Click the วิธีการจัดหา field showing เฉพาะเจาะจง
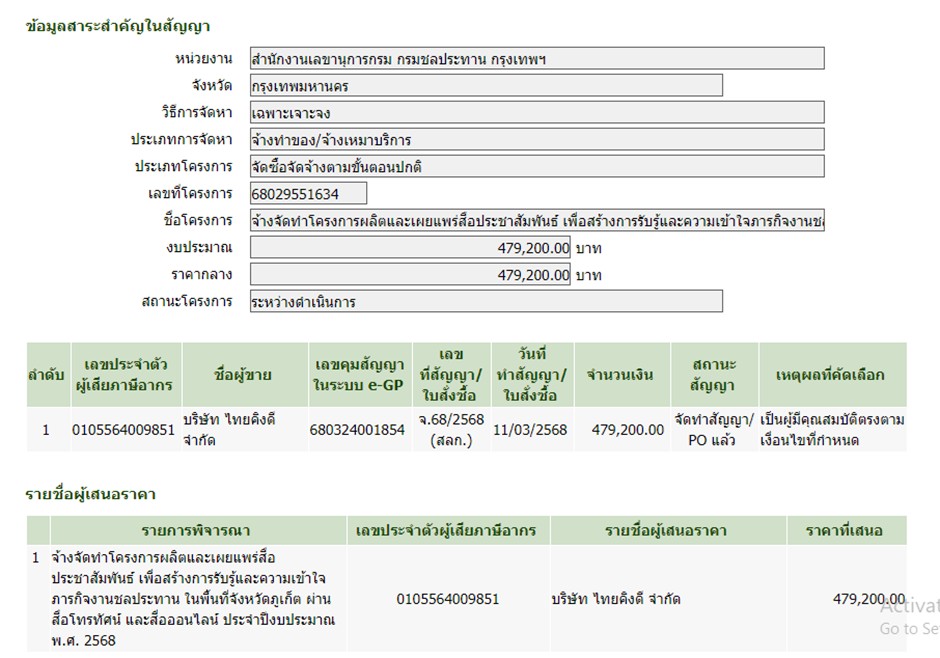 point(537,113)
